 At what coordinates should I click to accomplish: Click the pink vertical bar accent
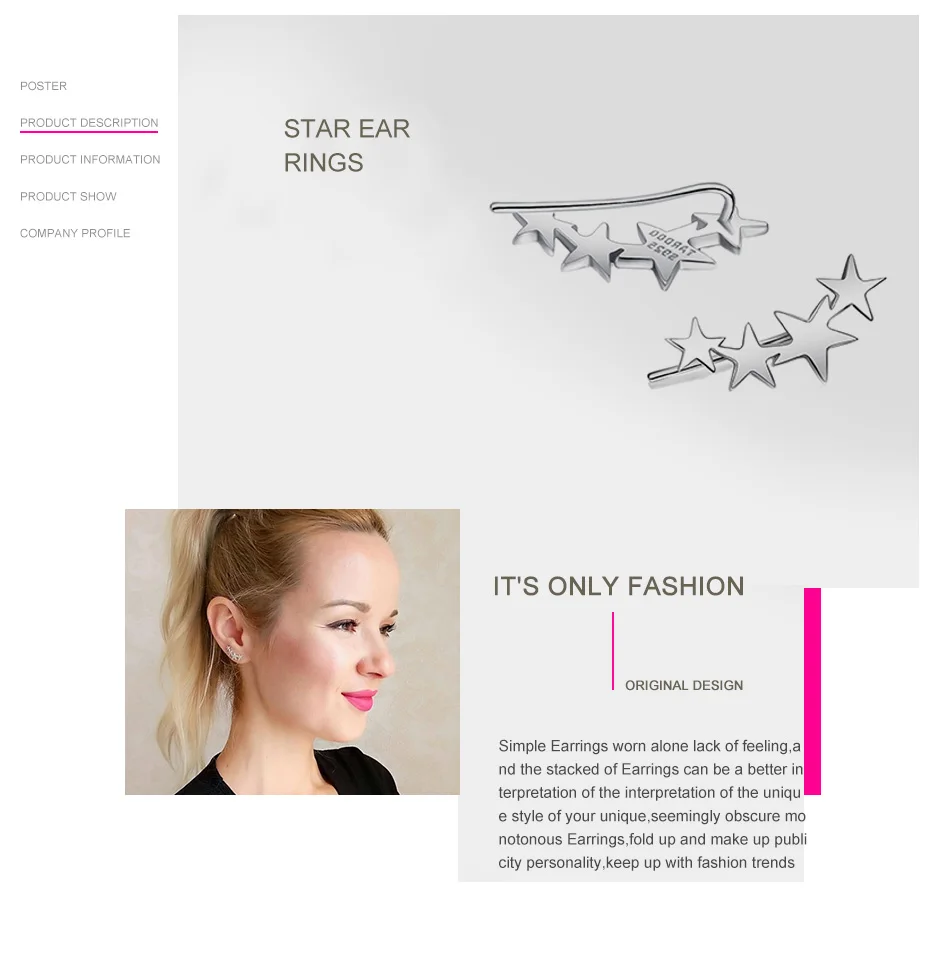click(x=812, y=691)
